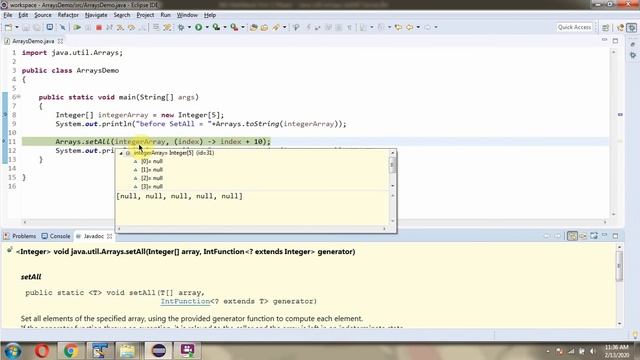640x360 pixels.
Task: Click the Windows Start button
Action: [13, 351]
